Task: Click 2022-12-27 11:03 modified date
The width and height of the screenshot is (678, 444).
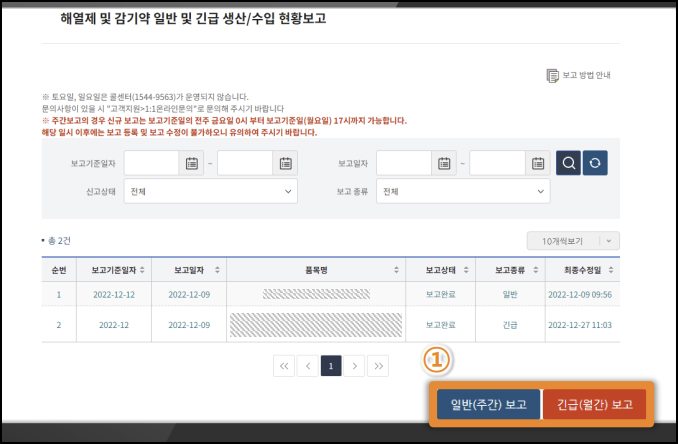Action: (x=580, y=325)
